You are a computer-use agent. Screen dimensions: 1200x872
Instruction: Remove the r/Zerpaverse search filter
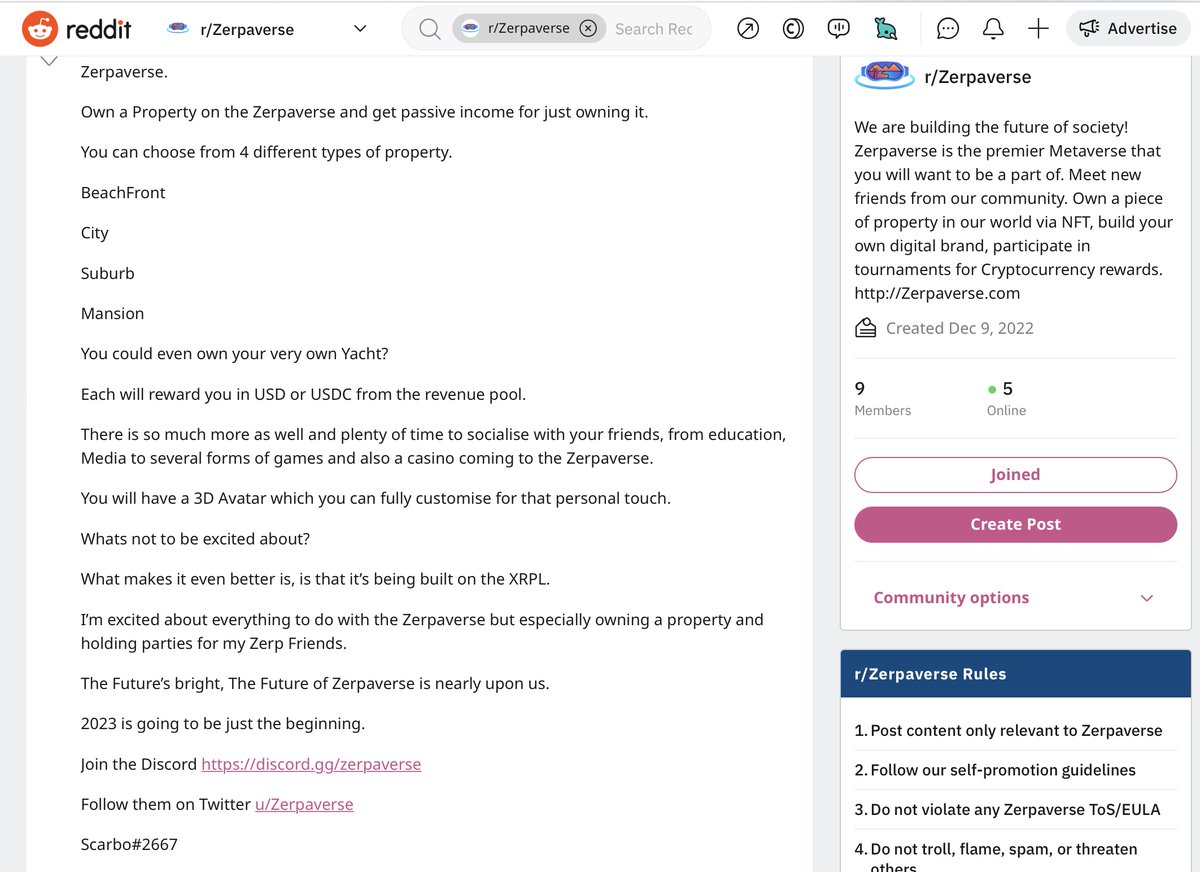[588, 29]
